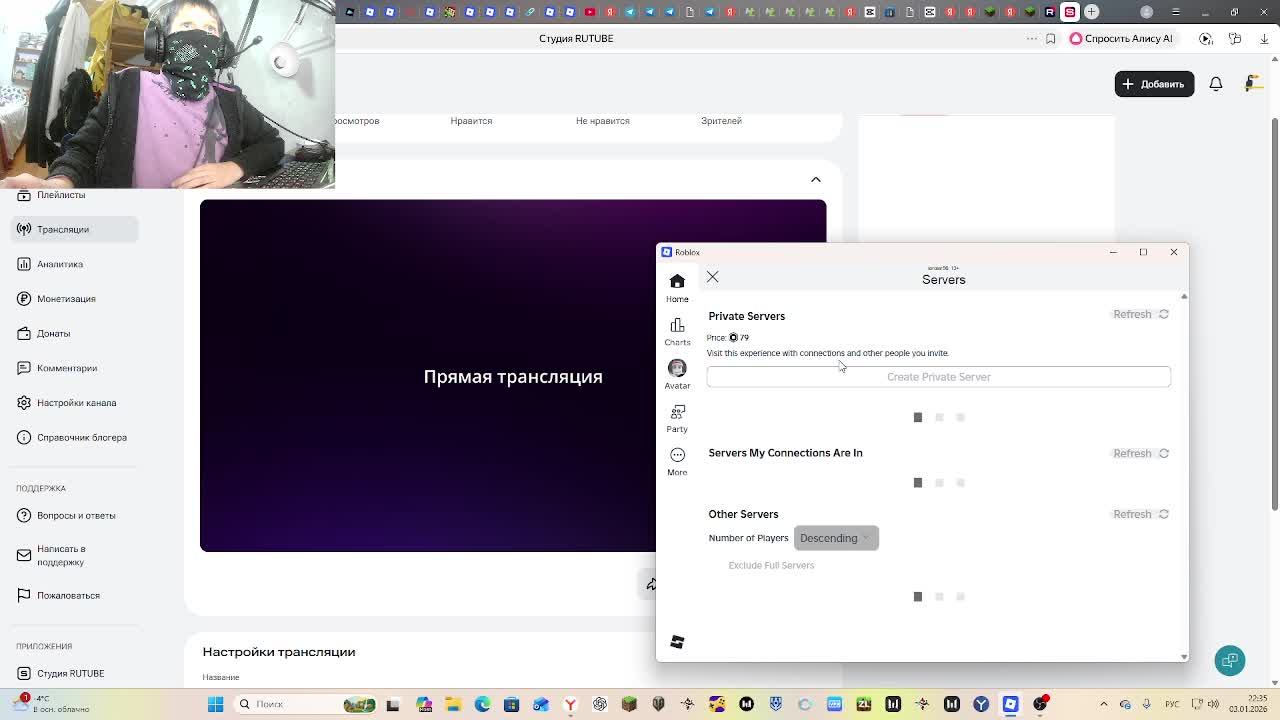Open Home in Roblox sidebar
The width and height of the screenshot is (1280, 720).
tap(677, 288)
